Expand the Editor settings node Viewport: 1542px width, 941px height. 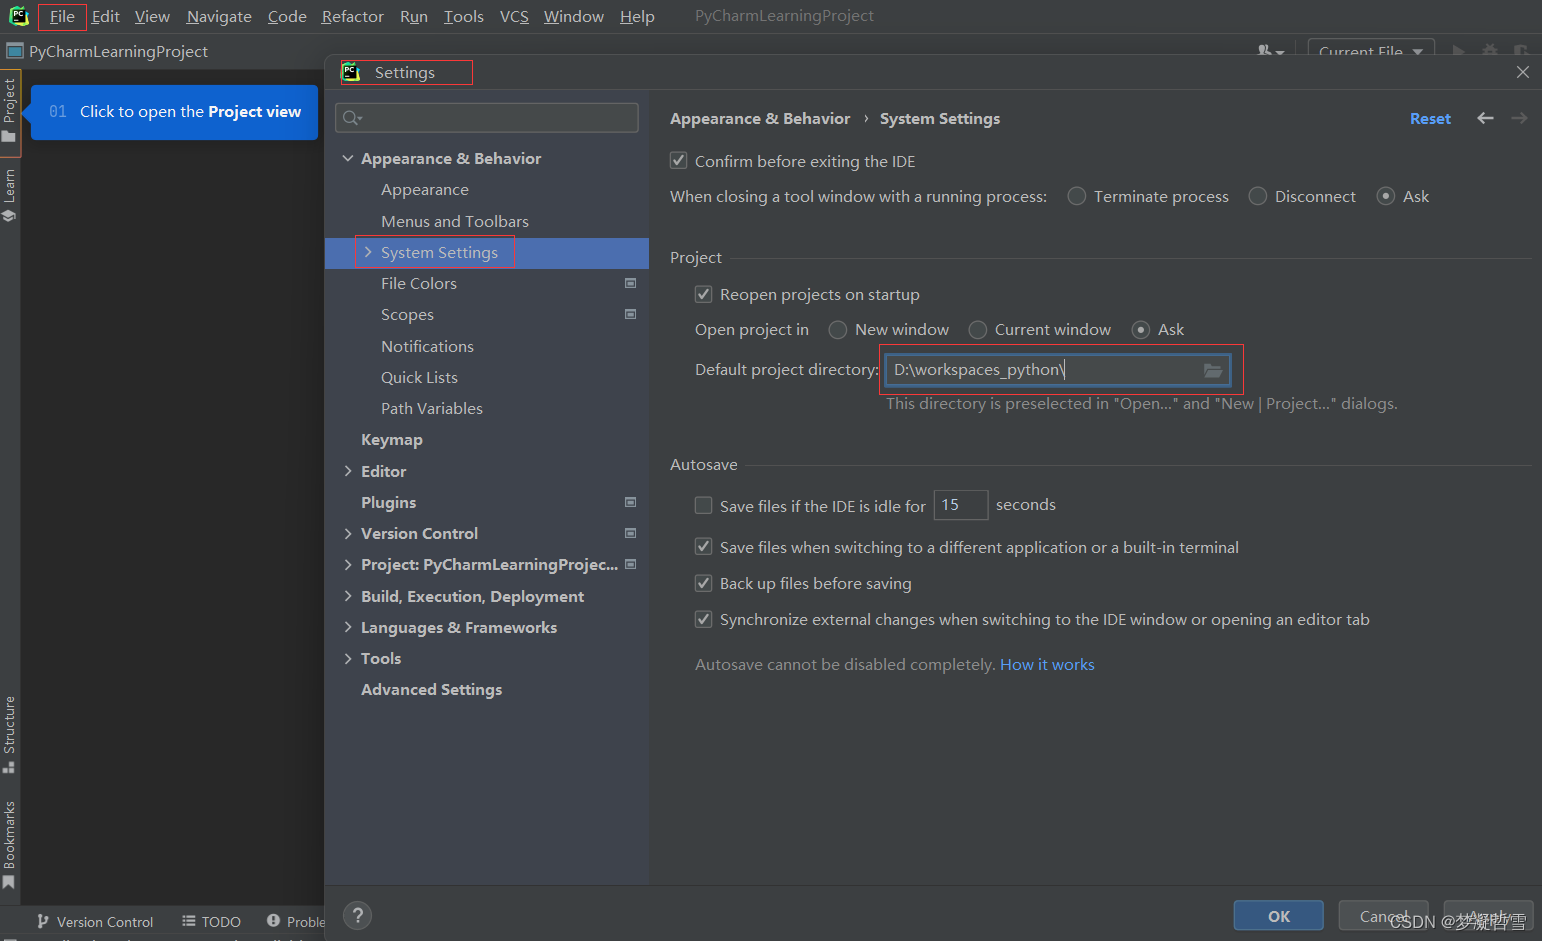(348, 471)
